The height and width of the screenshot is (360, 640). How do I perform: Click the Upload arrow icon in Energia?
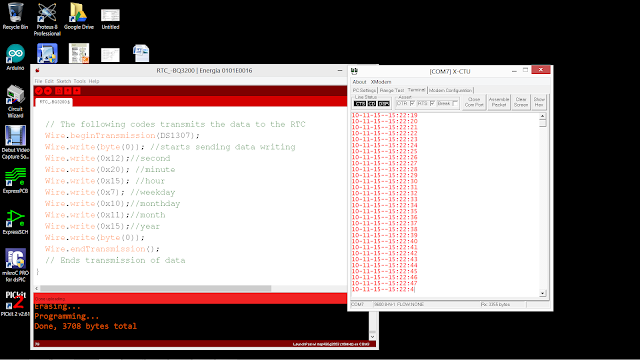click(48, 91)
